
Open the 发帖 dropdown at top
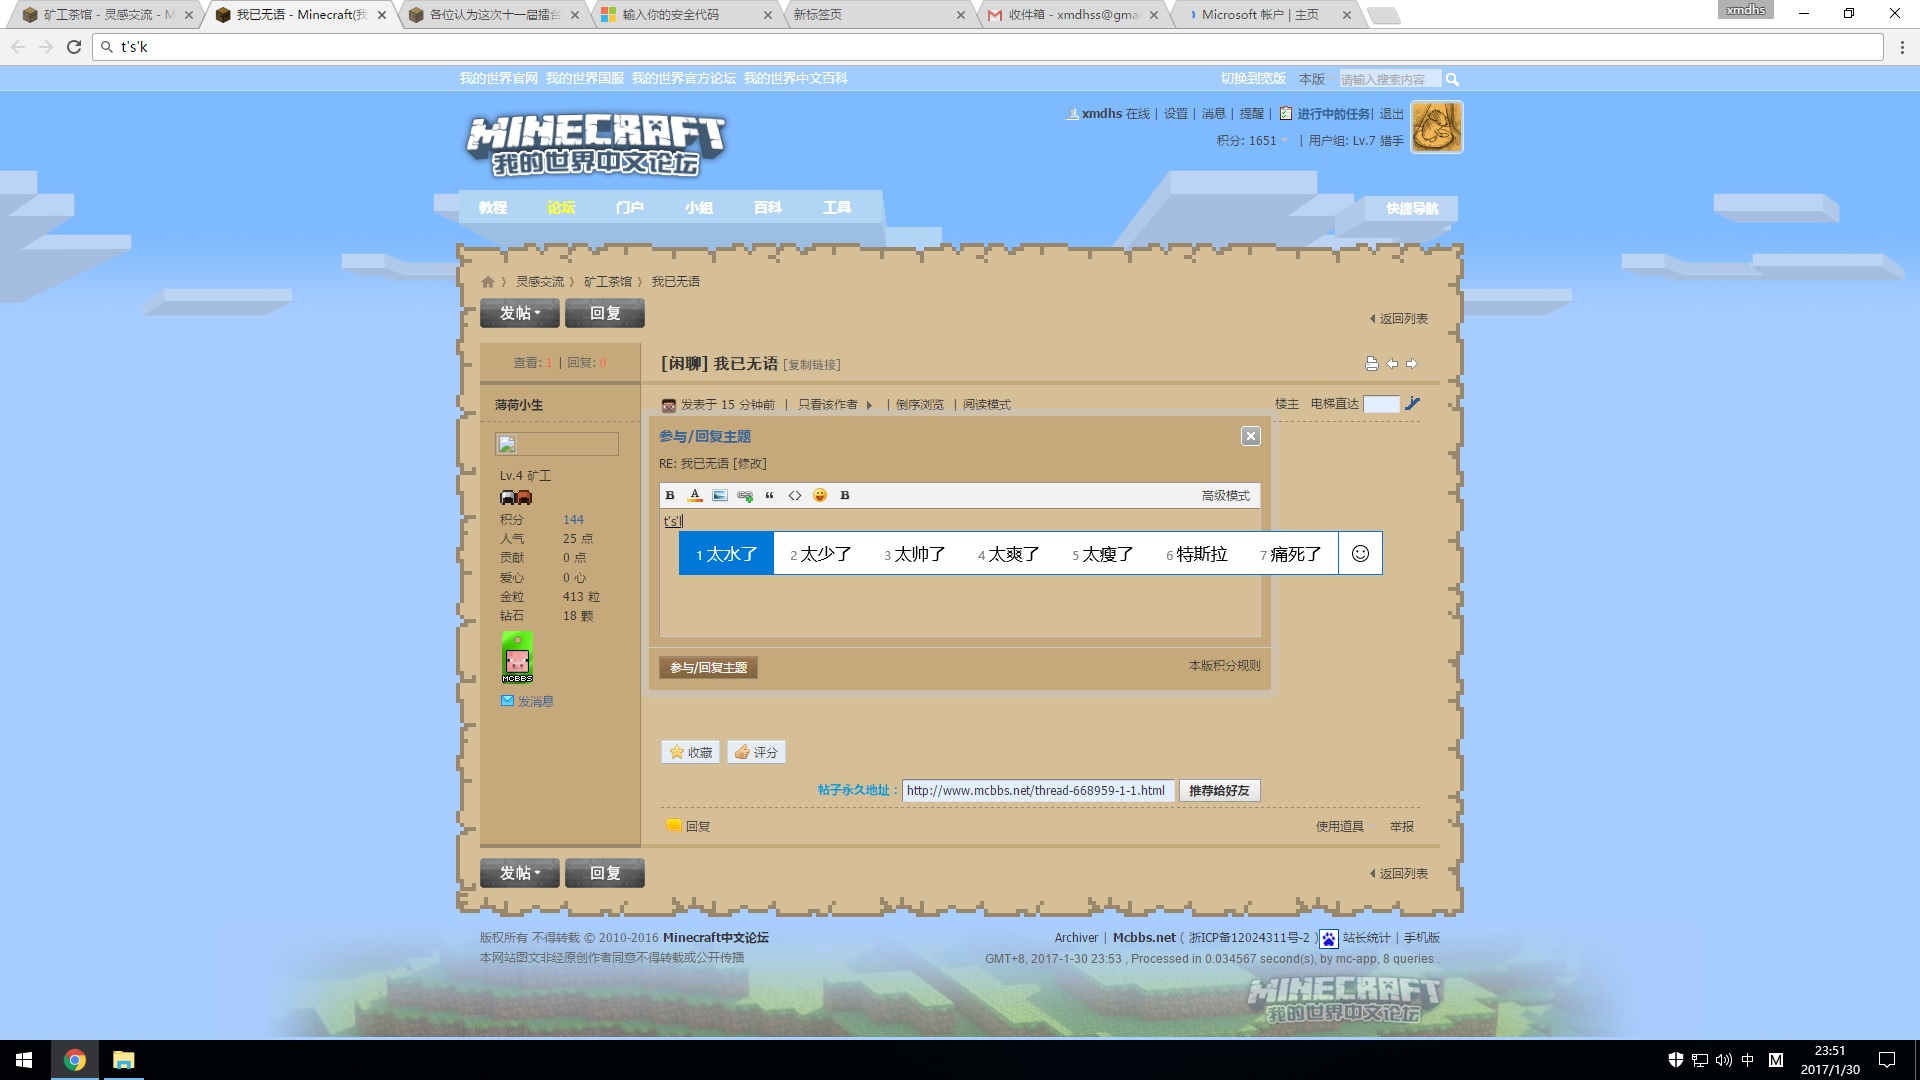(520, 313)
